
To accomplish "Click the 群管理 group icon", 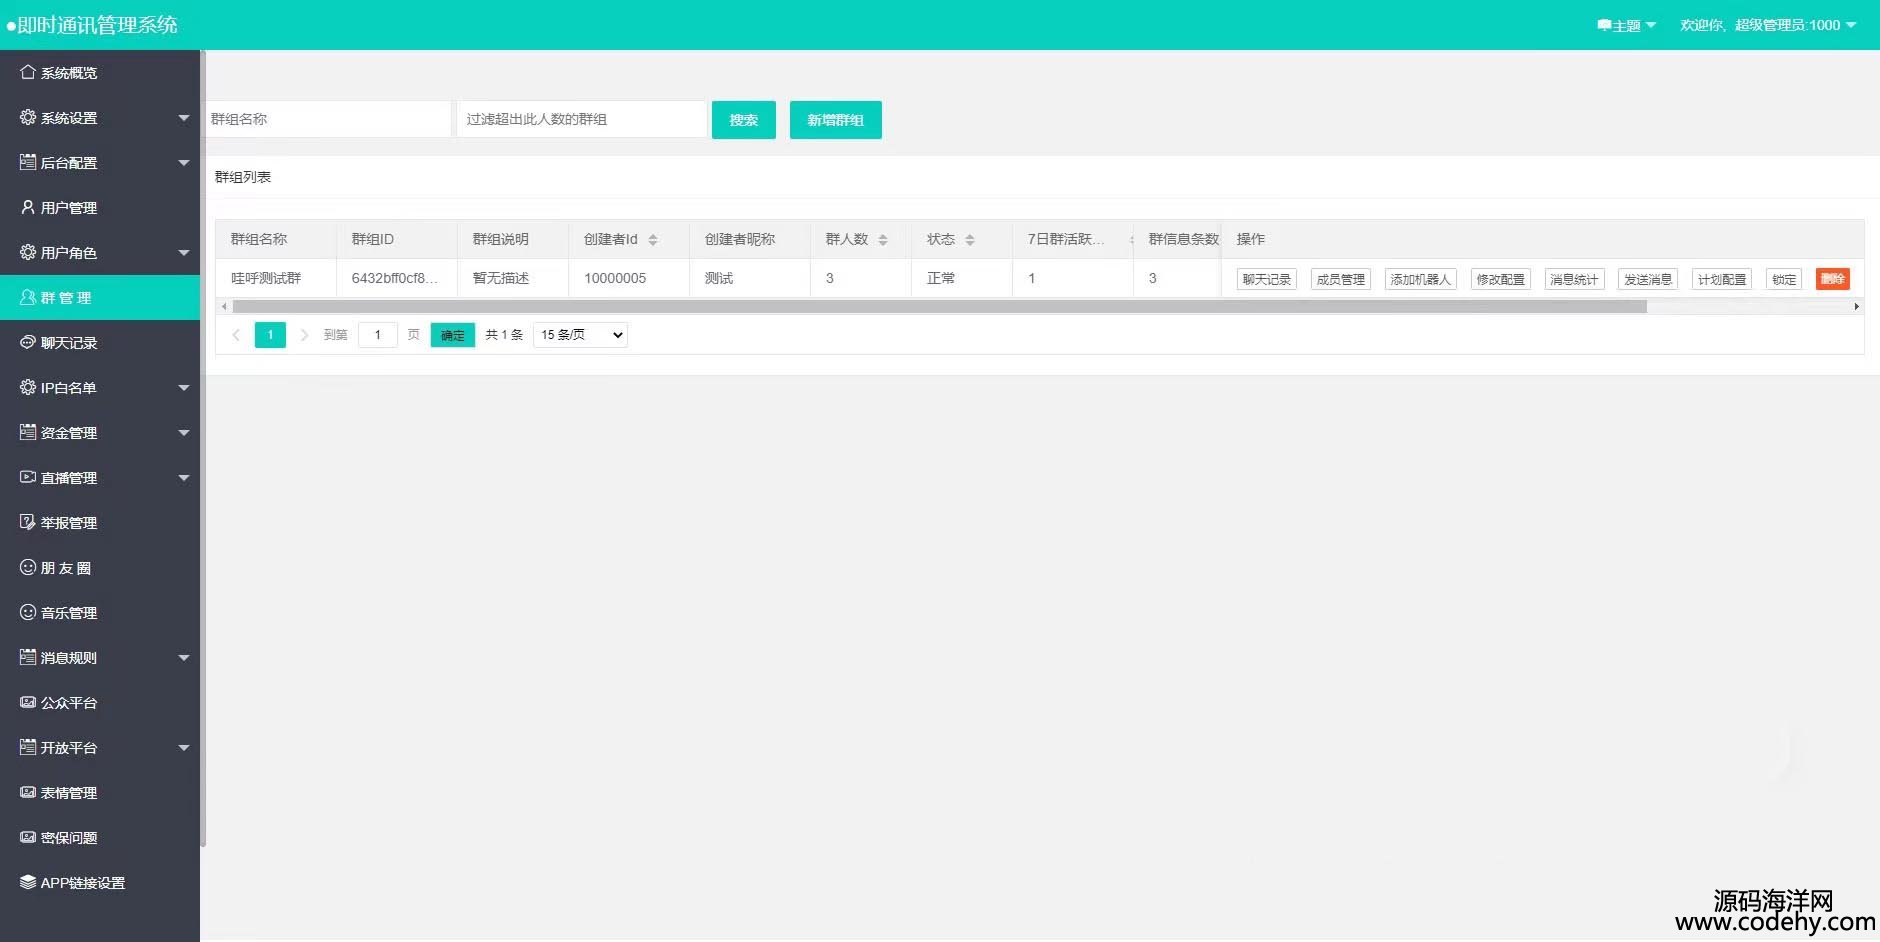I will pyautogui.click(x=28, y=297).
